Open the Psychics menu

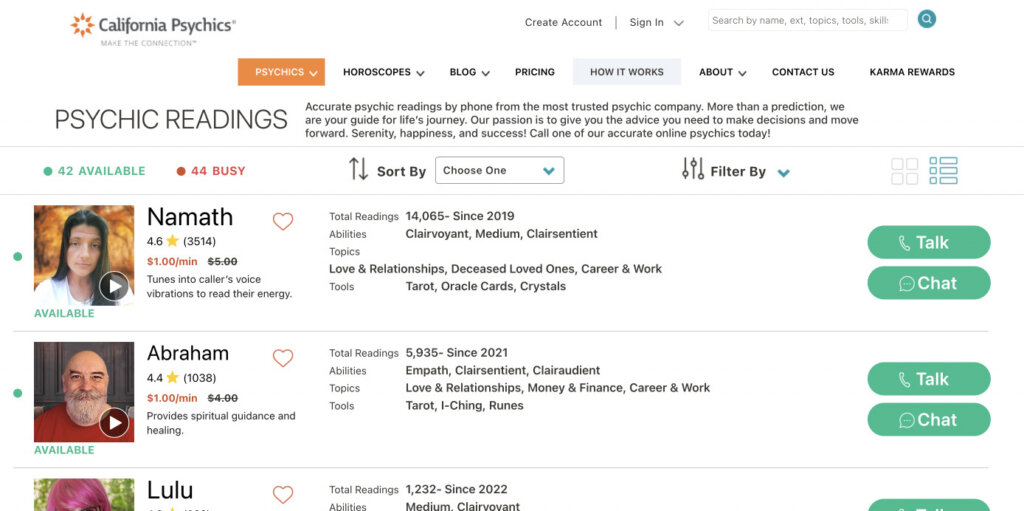[281, 72]
